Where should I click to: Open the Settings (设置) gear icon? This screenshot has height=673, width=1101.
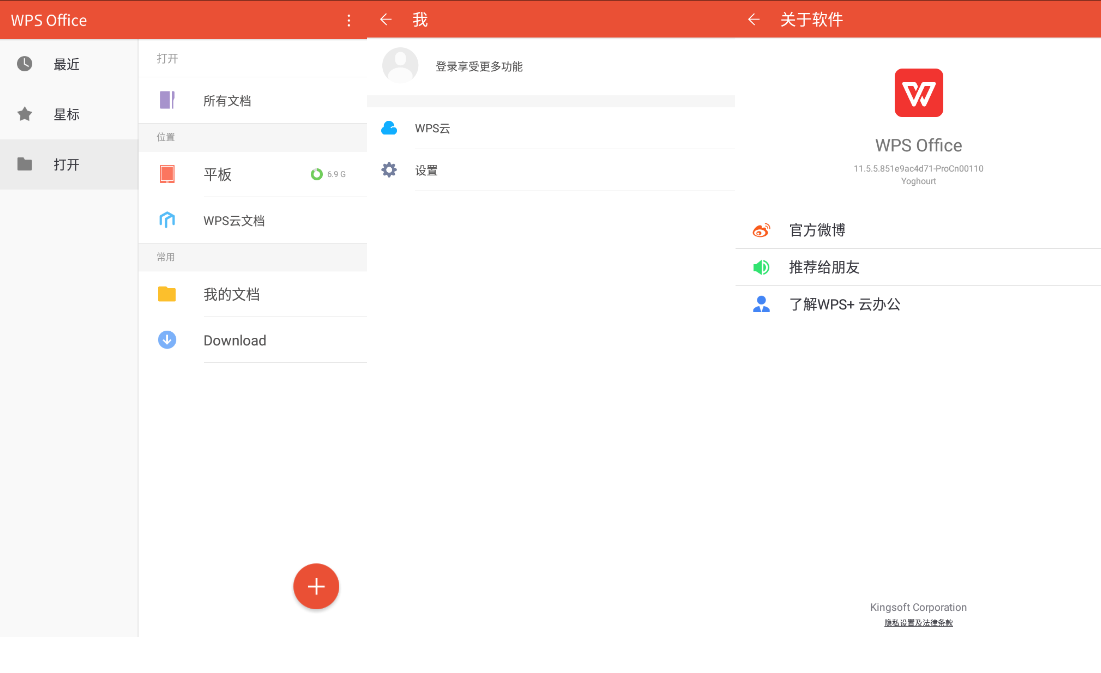389,169
